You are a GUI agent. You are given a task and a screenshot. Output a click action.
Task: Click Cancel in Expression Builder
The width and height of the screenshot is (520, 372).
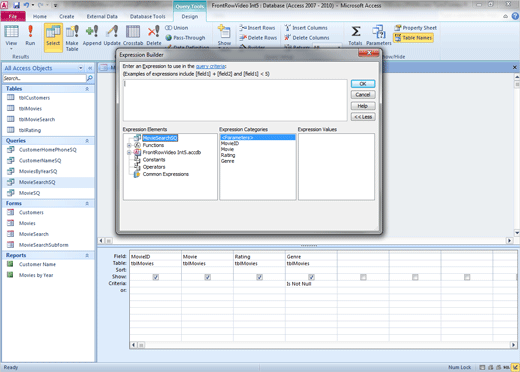click(x=363, y=95)
